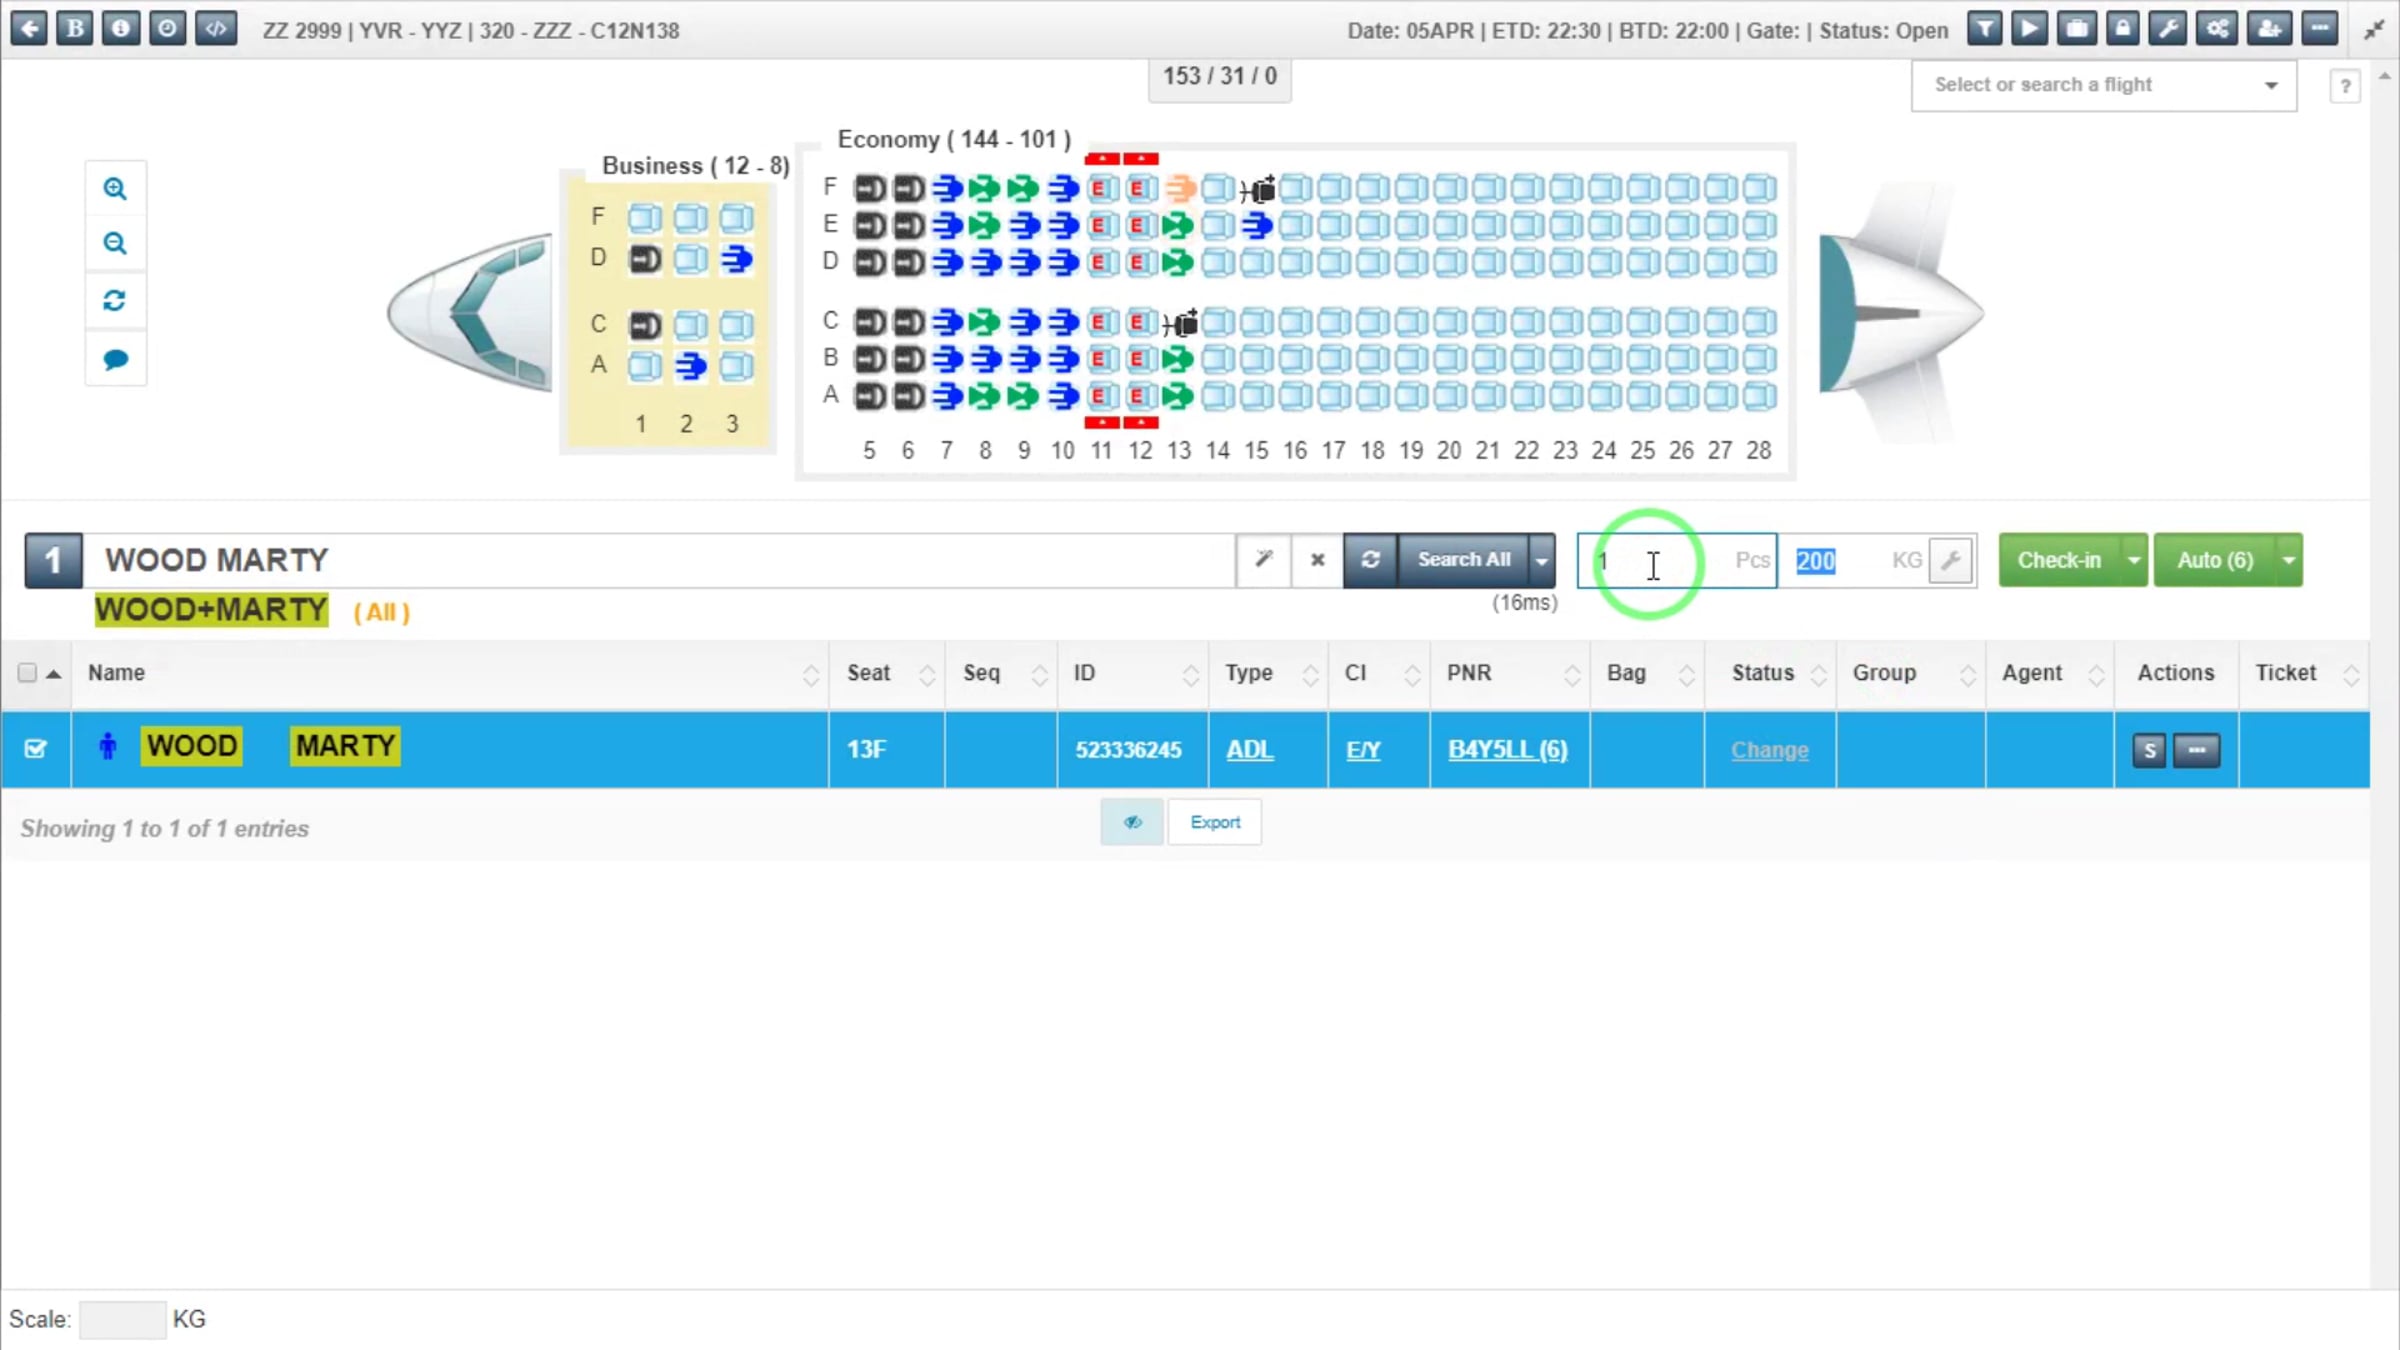The width and height of the screenshot is (2400, 1350).
Task: Click the wrench icon next to KG field
Action: point(1951,560)
